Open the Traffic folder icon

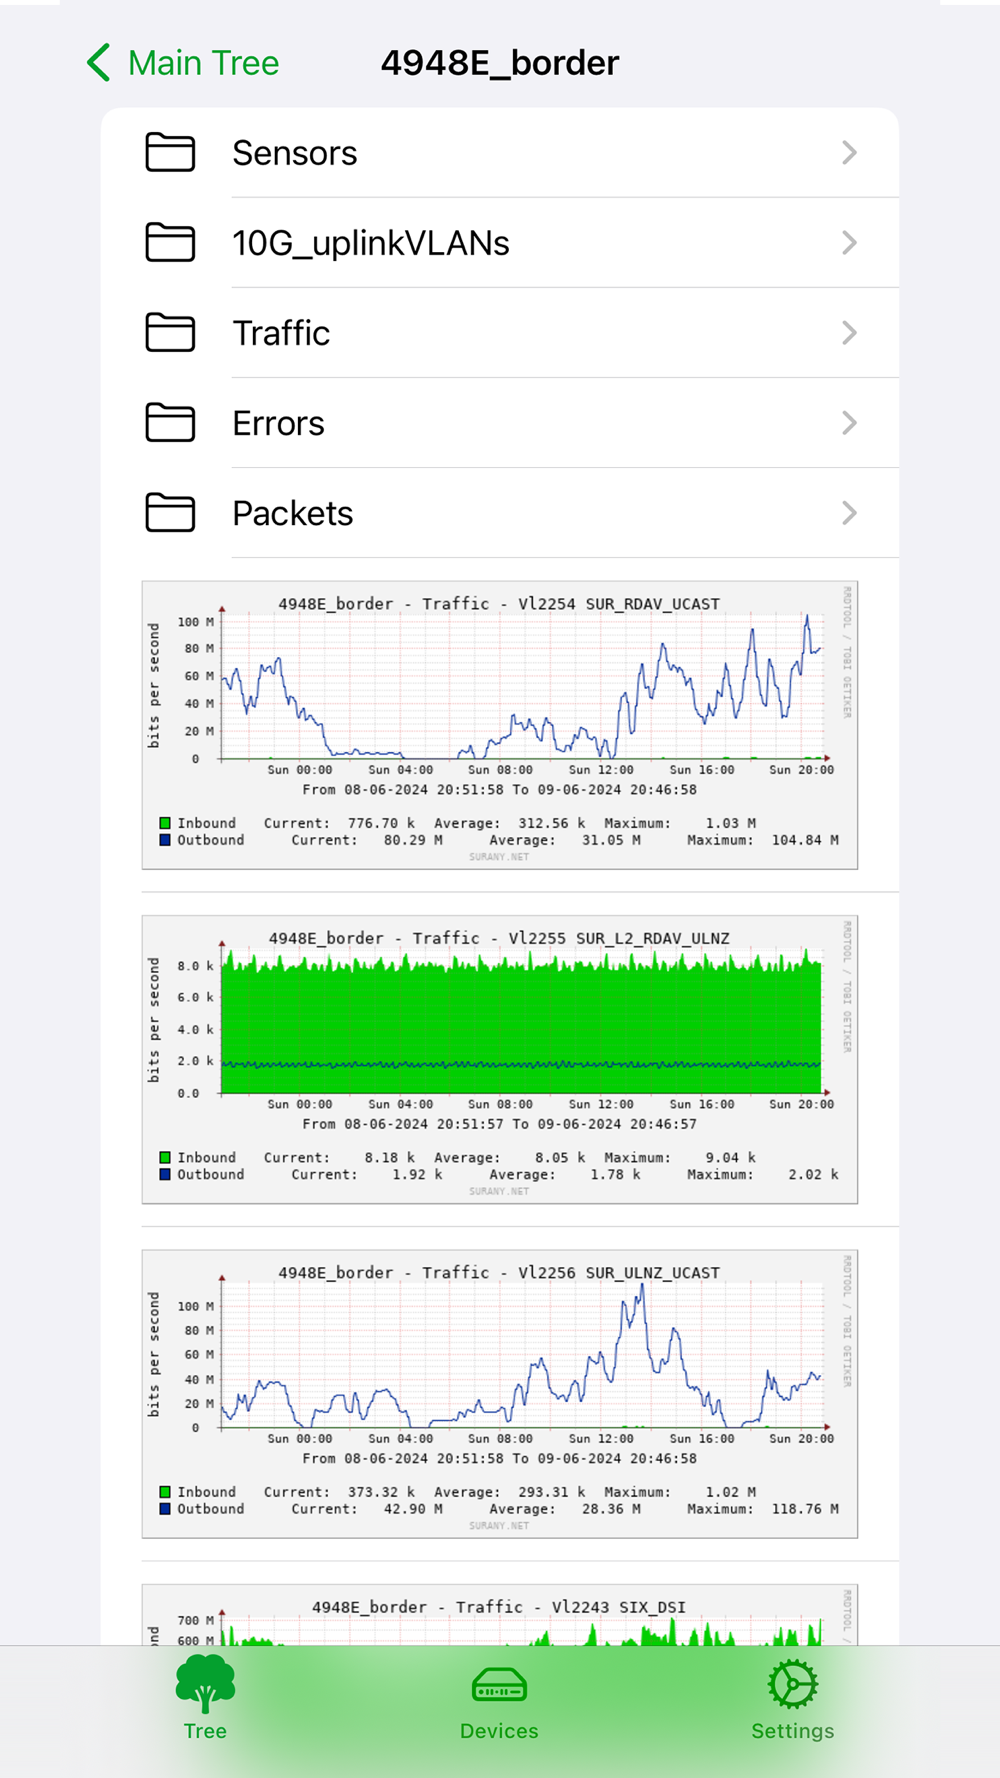tap(170, 333)
